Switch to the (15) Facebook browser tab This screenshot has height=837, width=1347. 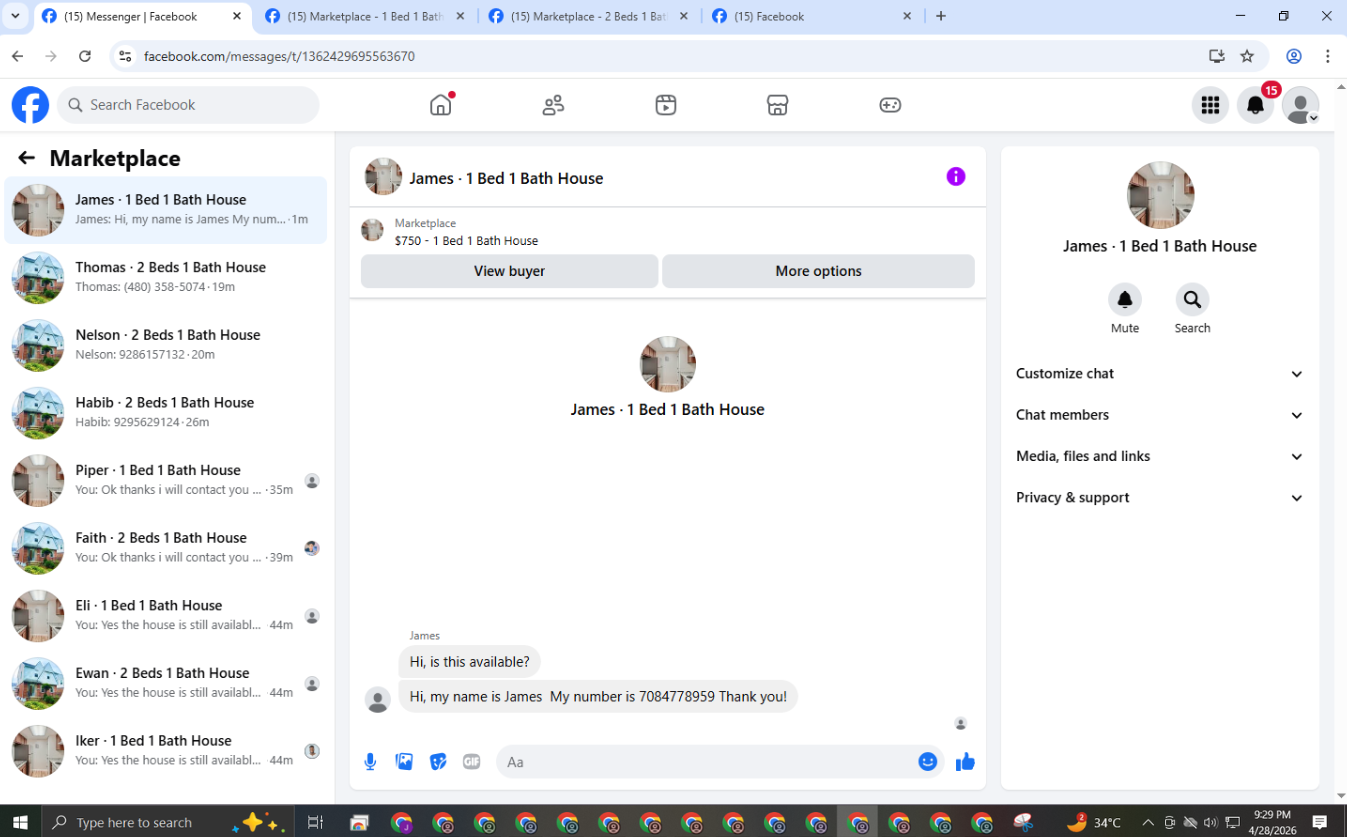tap(812, 16)
